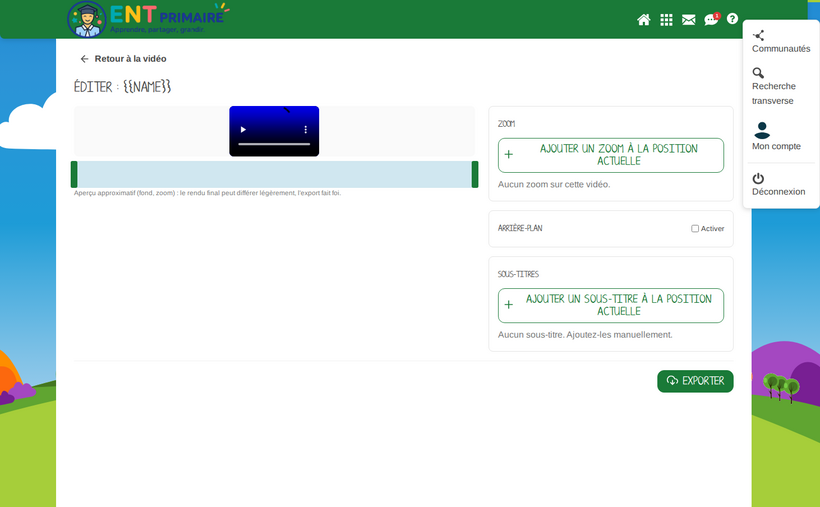Click the light blue timeline track

tap(275, 174)
